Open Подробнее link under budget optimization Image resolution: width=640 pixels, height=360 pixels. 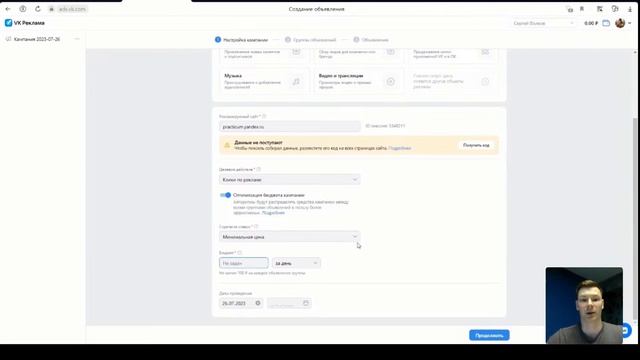tap(273, 213)
